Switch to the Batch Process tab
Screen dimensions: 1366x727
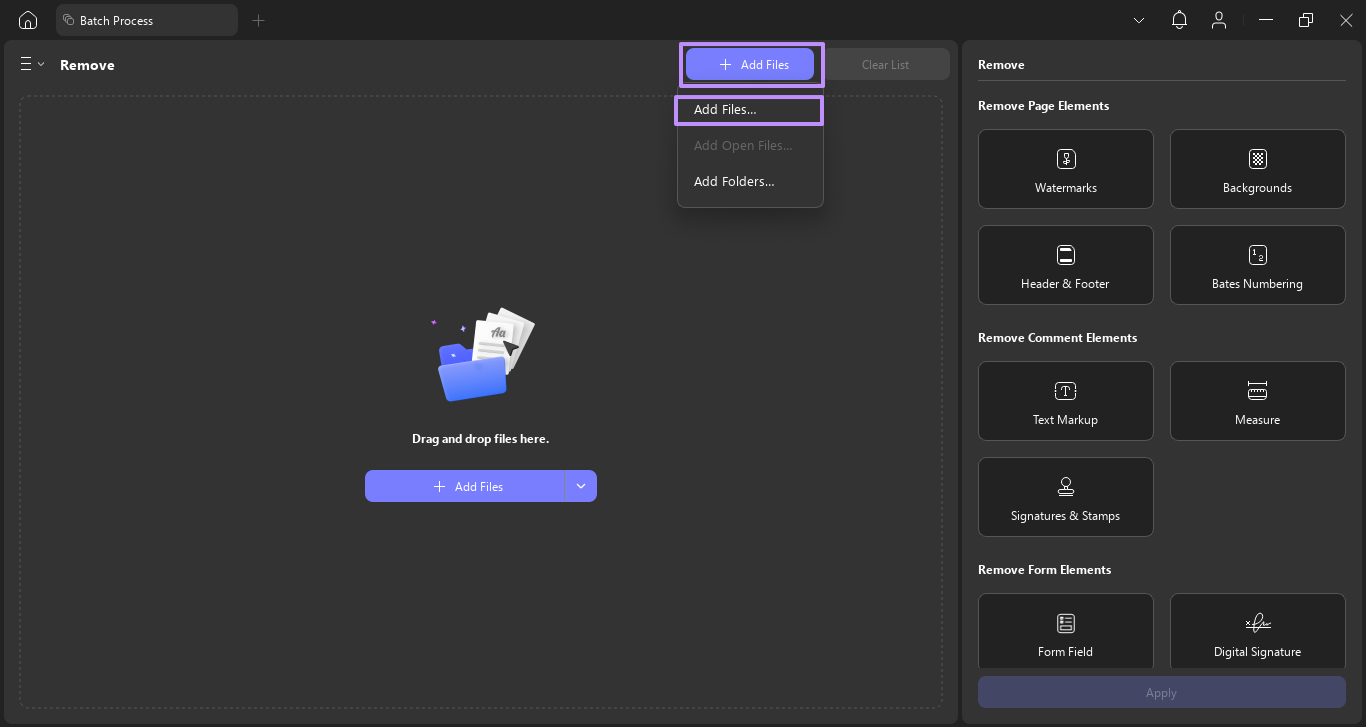coord(147,19)
